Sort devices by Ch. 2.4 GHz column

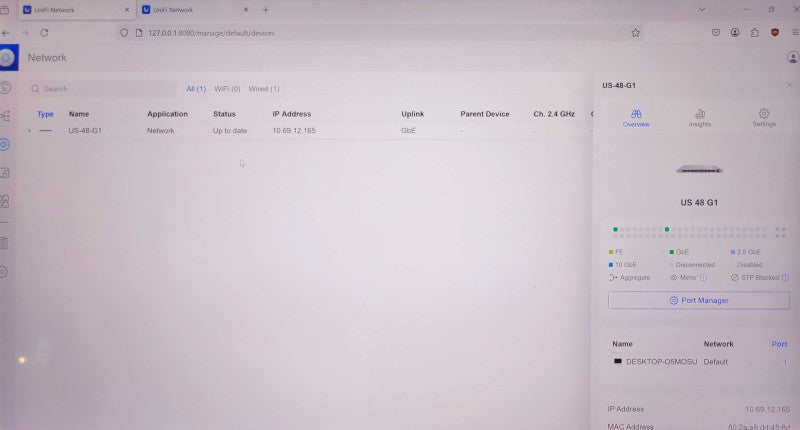tap(554, 114)
